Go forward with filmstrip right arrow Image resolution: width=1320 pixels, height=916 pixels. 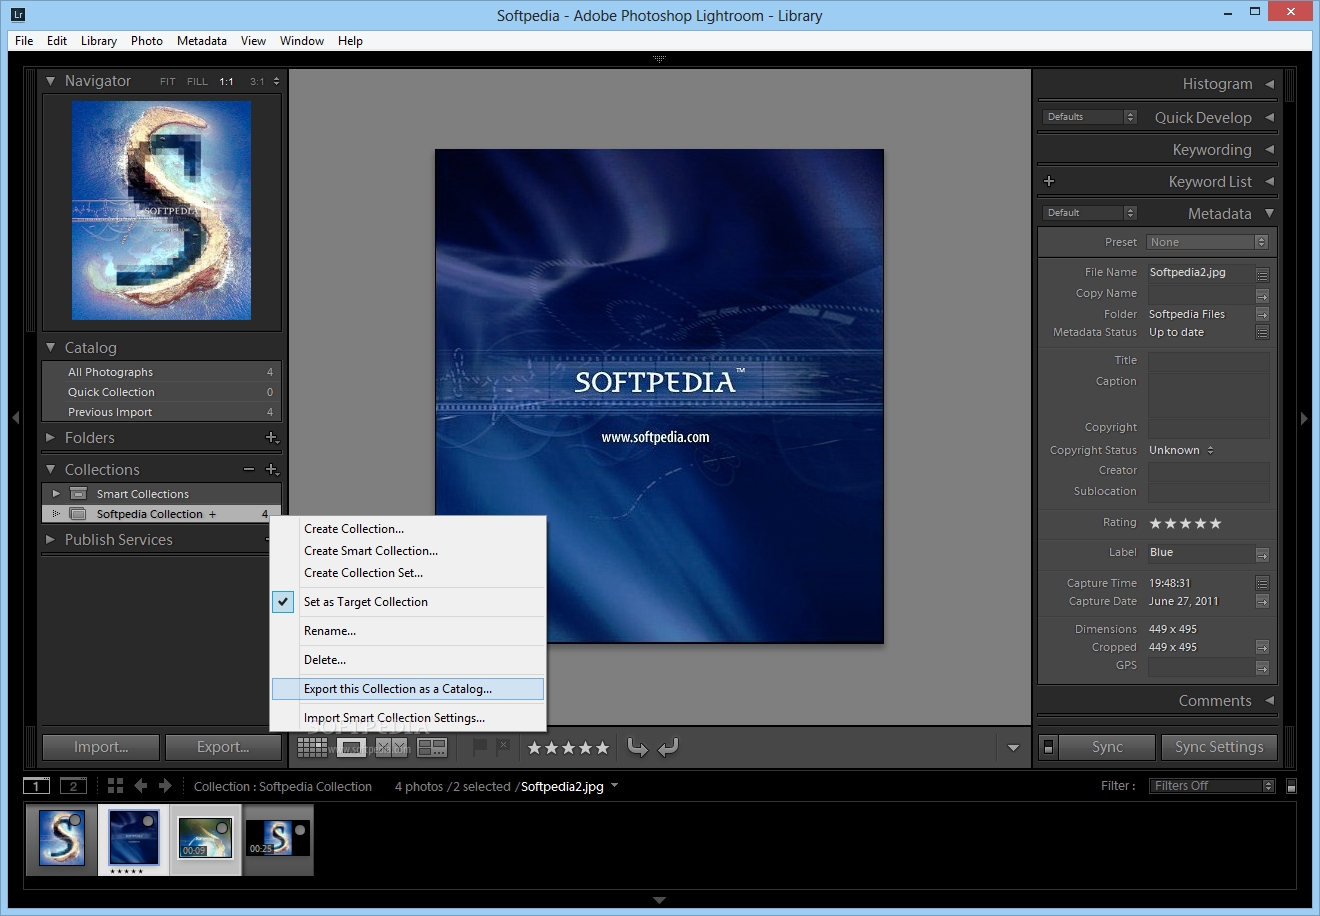(165, 786)
